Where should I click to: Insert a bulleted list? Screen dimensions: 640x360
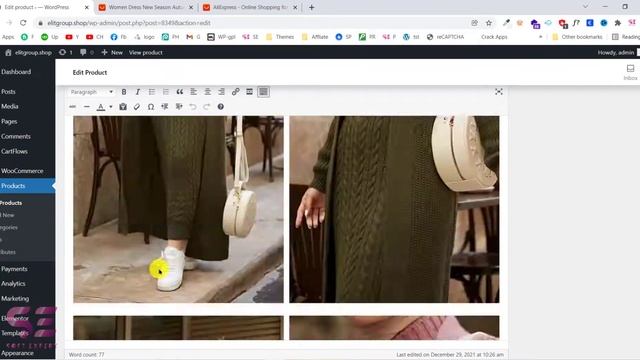coord(152,92)
